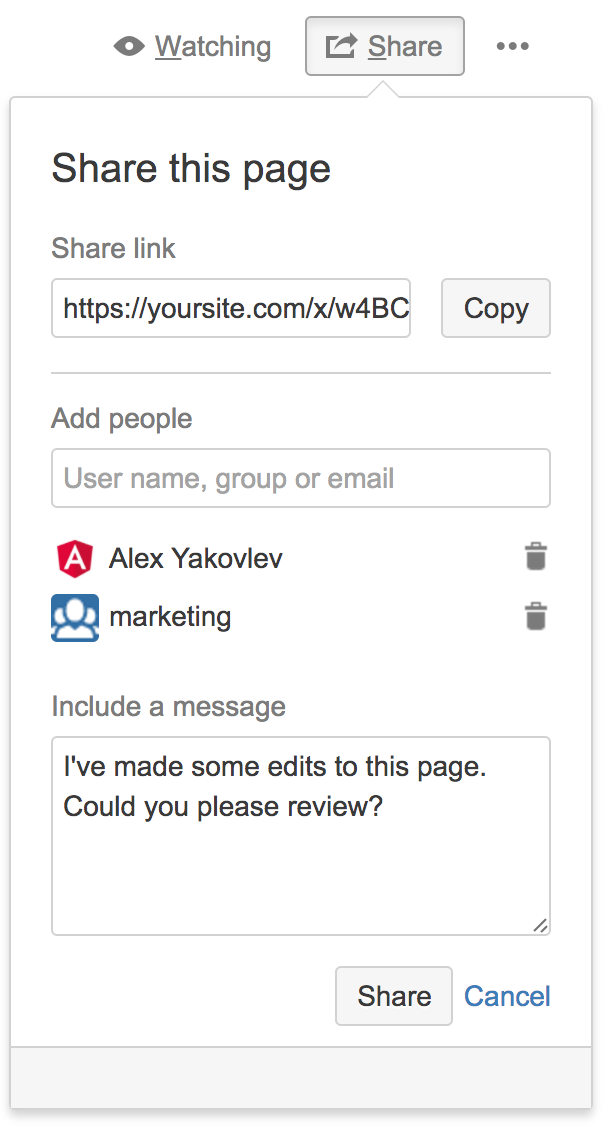Click the eye icon beside Watching
The height and width of the screenshot is (1132, 604).
point(130,46)
